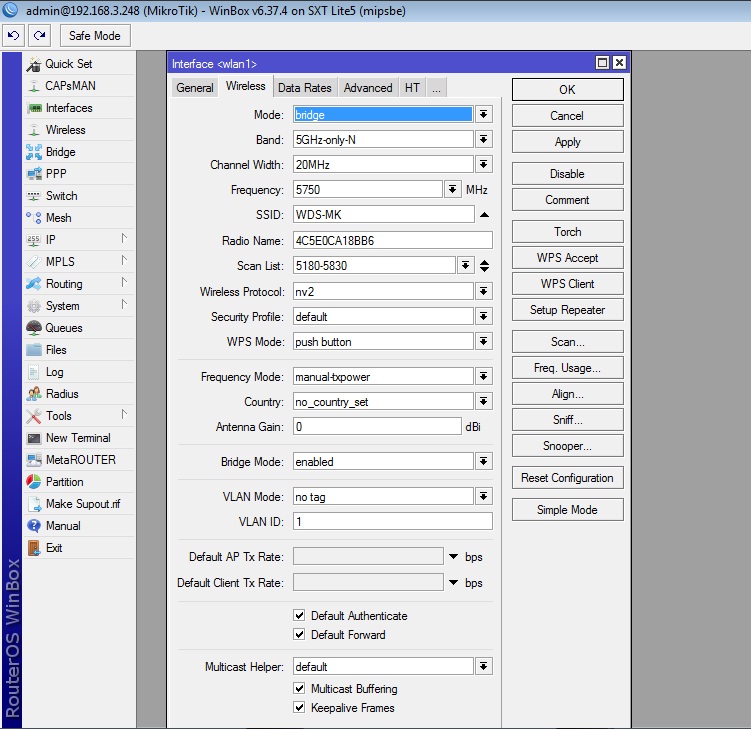Open the Partition menu icon
Image resolution: width=751 pixels, height=729 pixels.
pos(34,482)
